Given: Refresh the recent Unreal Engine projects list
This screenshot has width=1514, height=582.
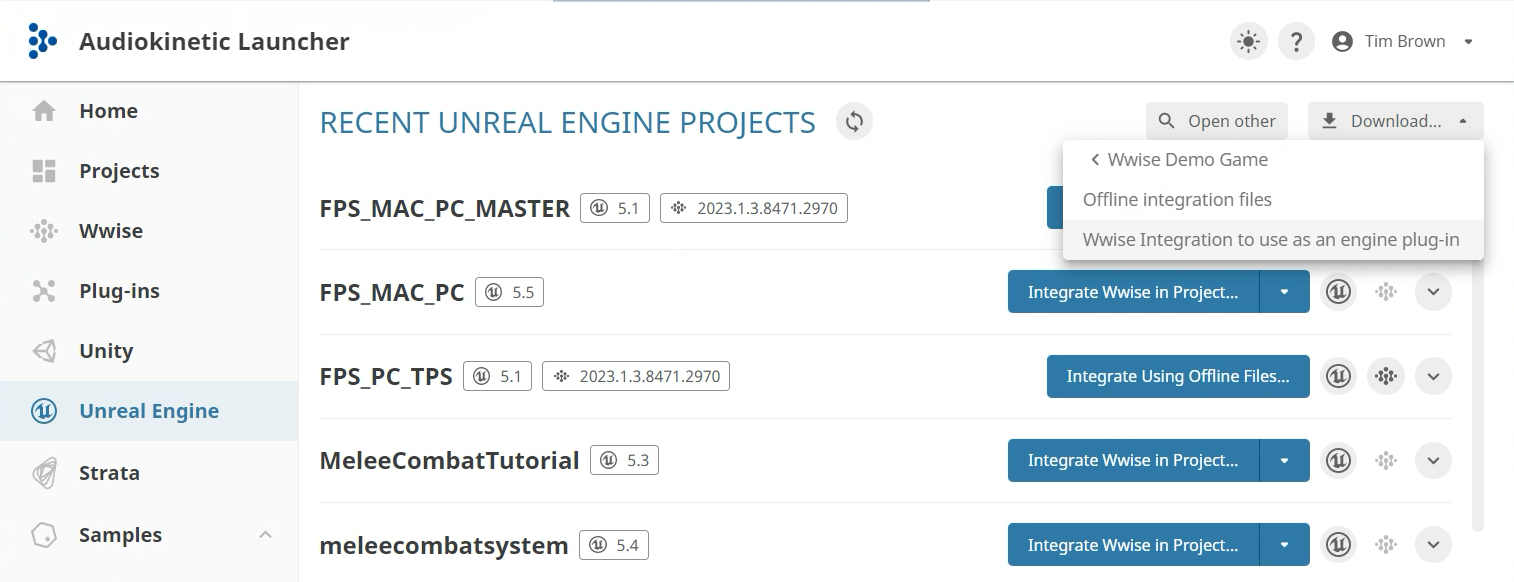Looking at the screenshot, I should [854, 122].
